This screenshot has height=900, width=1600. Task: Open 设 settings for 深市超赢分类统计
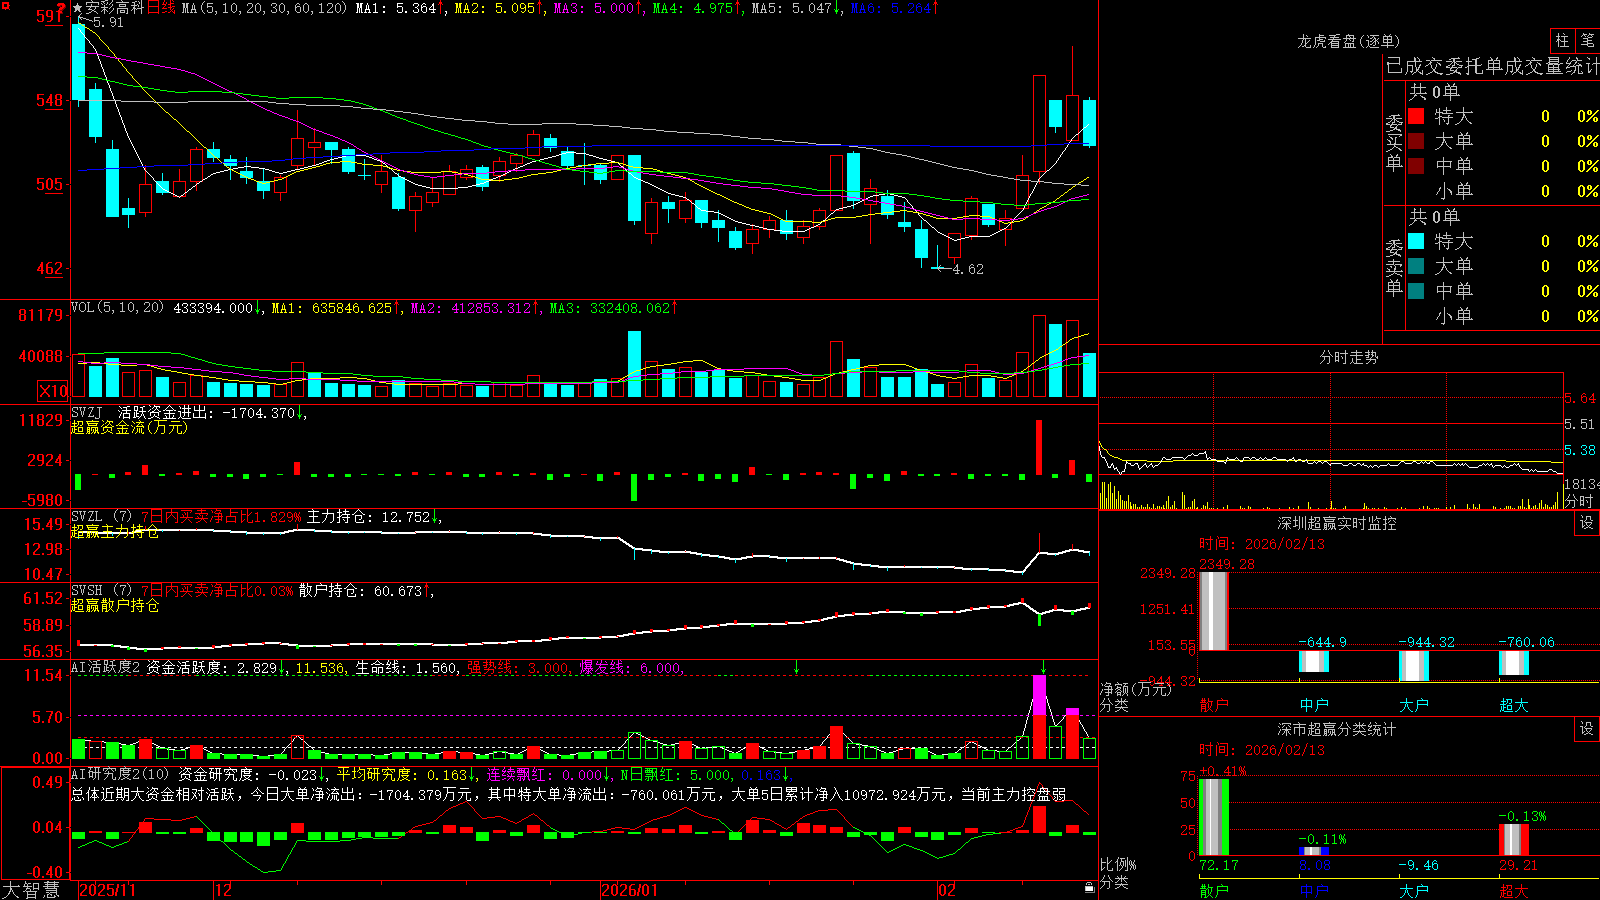1587,729
